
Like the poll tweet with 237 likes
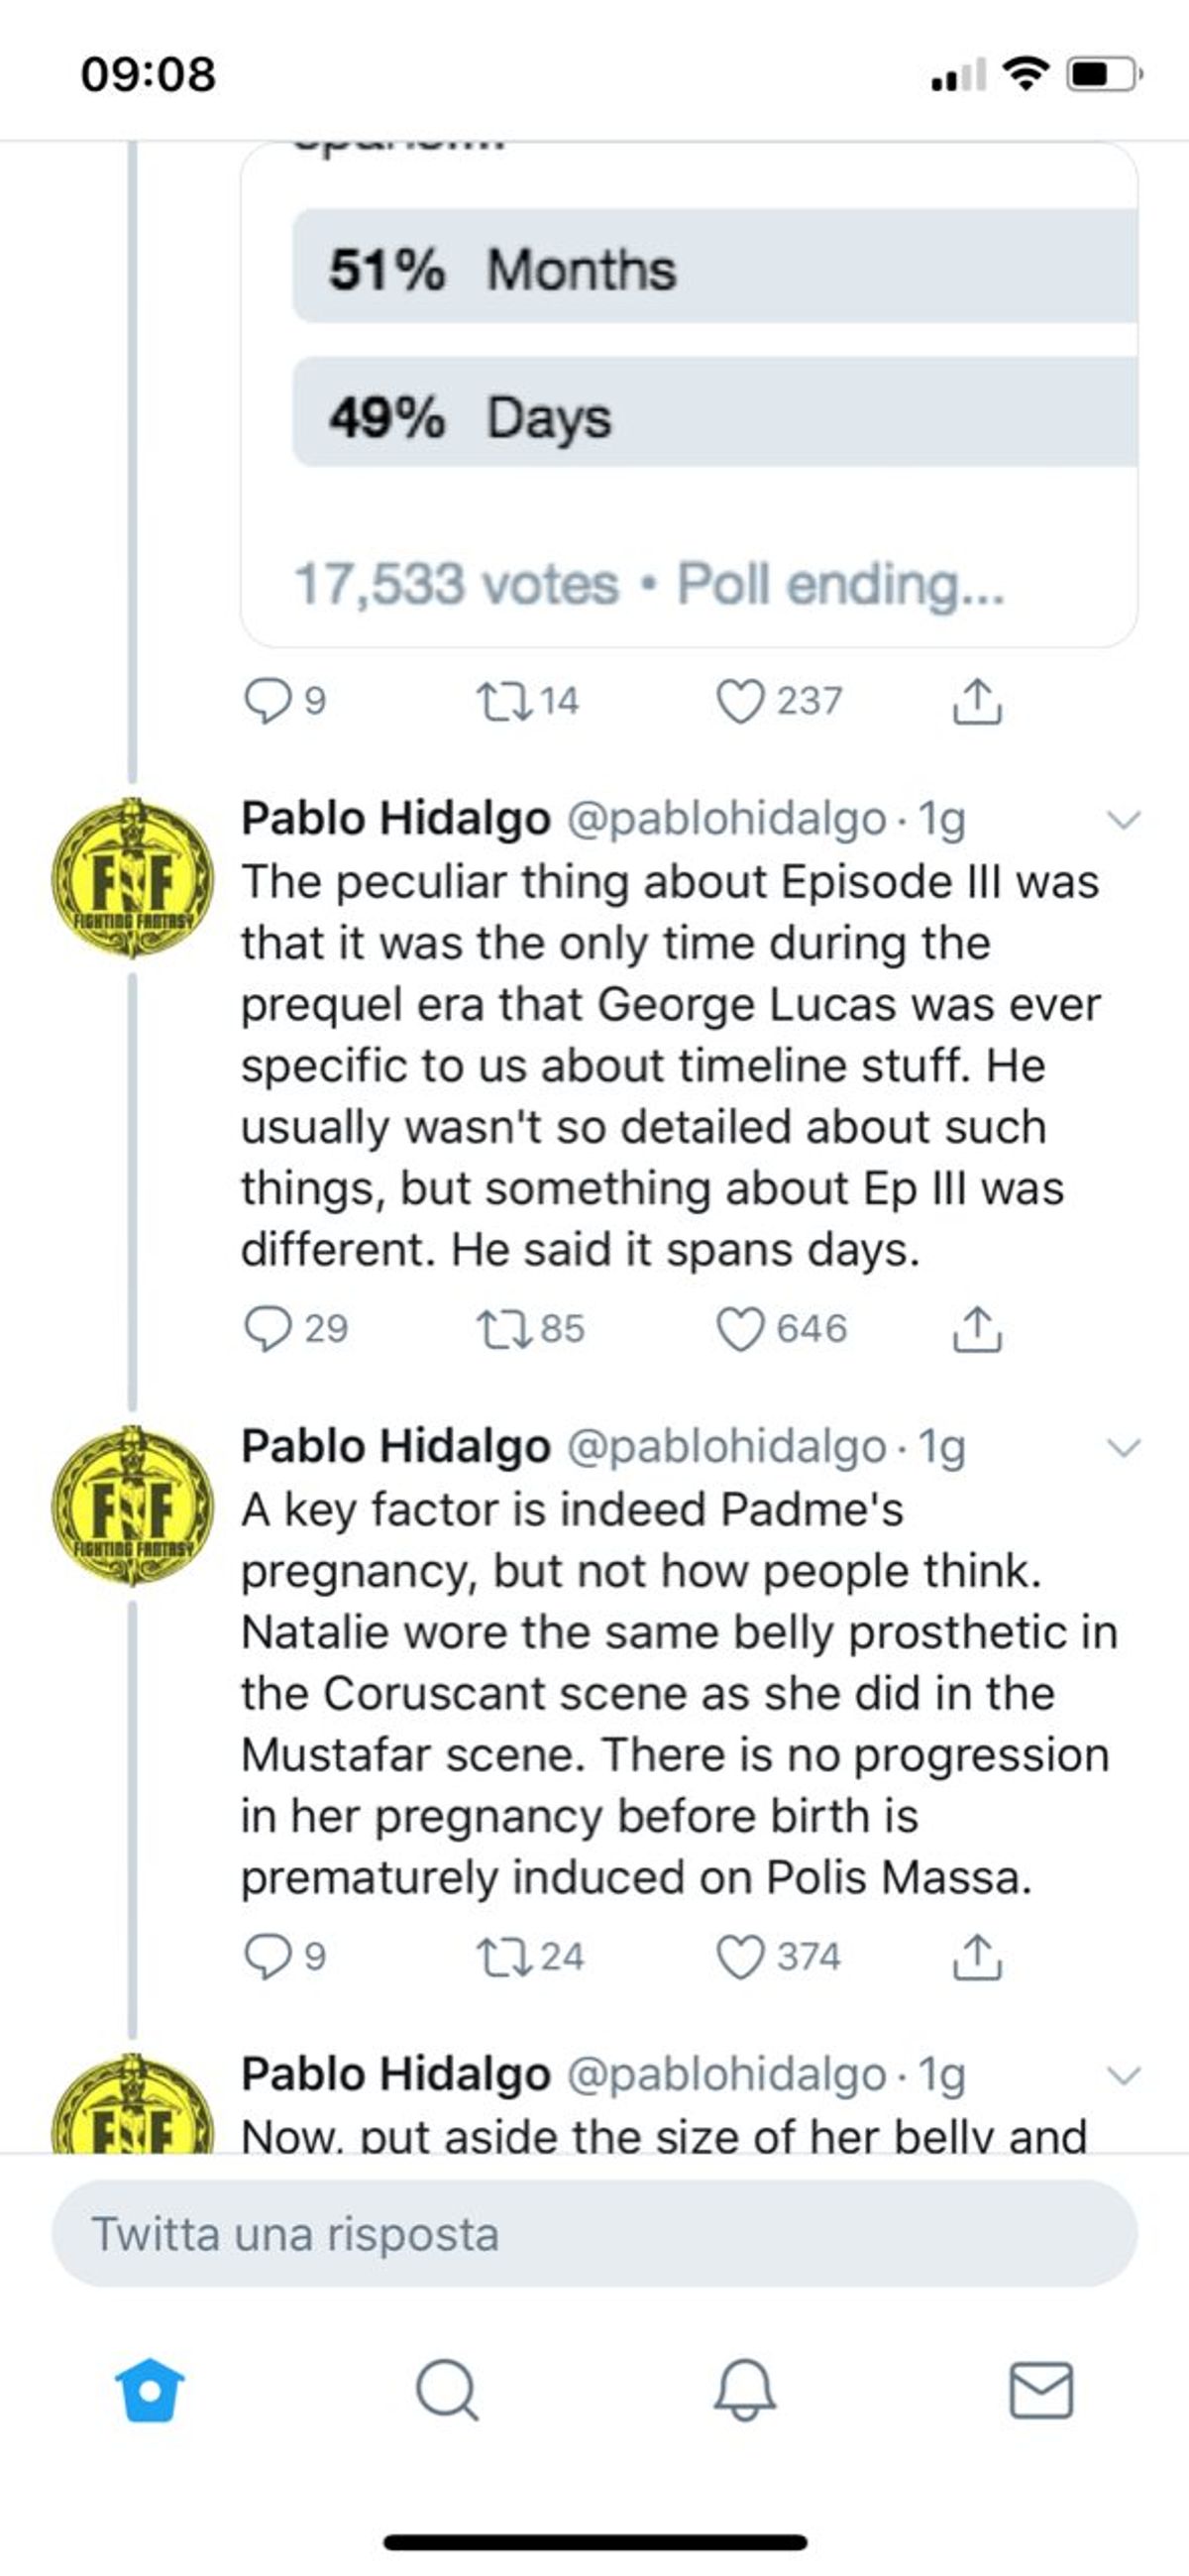[x=740, y=701]
